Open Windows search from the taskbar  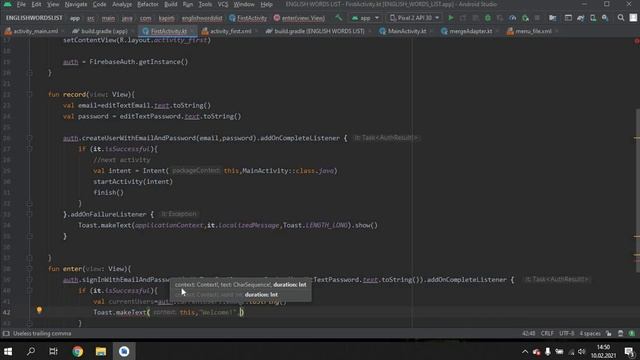point(31,351)
